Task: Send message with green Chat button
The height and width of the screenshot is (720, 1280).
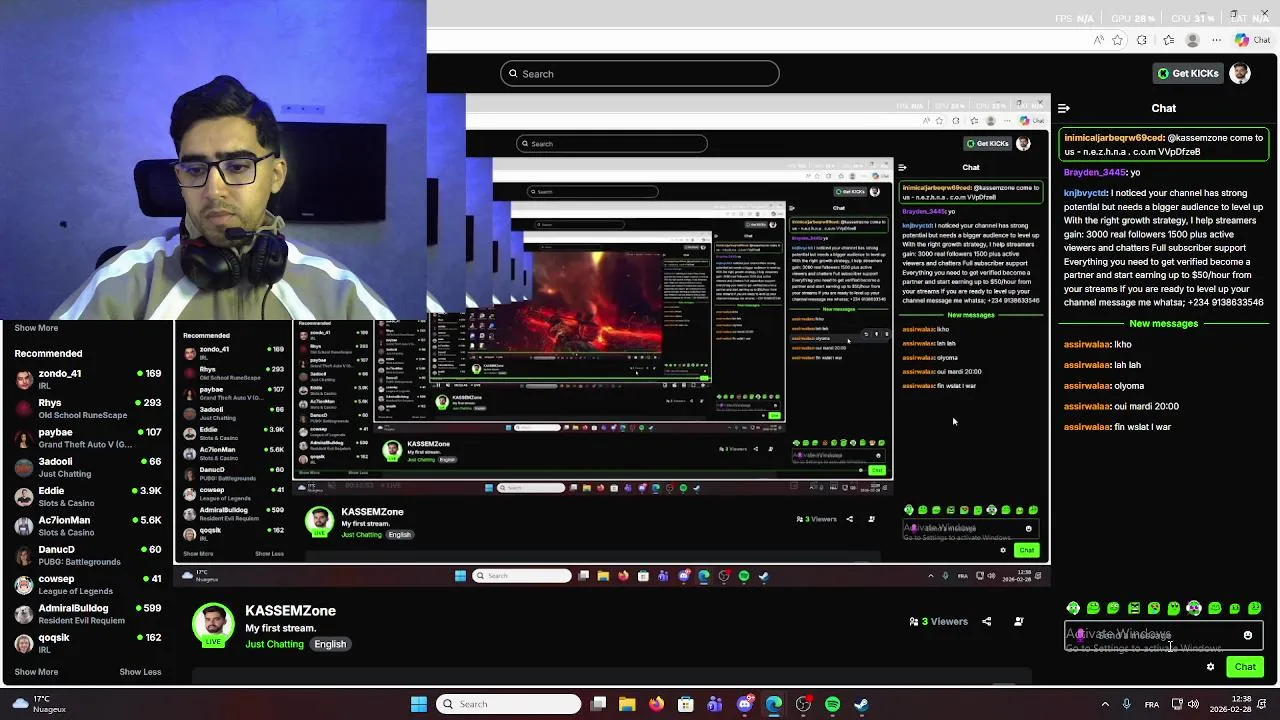Action: (x=1245, y=667)
